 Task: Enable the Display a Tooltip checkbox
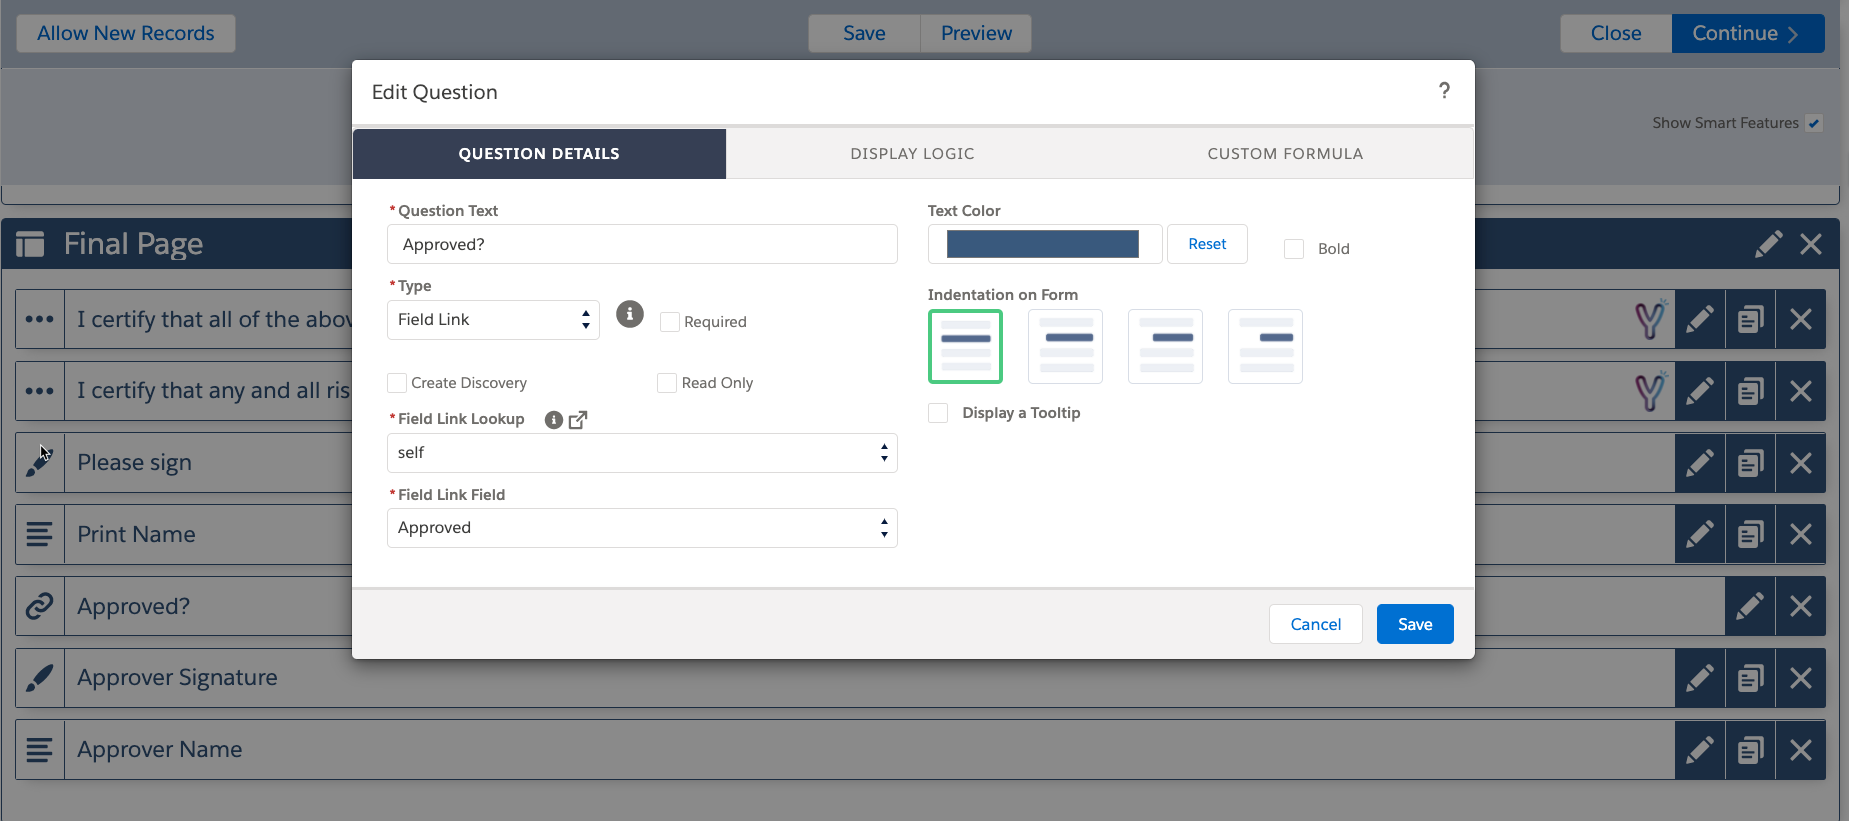tap(938, 413)
